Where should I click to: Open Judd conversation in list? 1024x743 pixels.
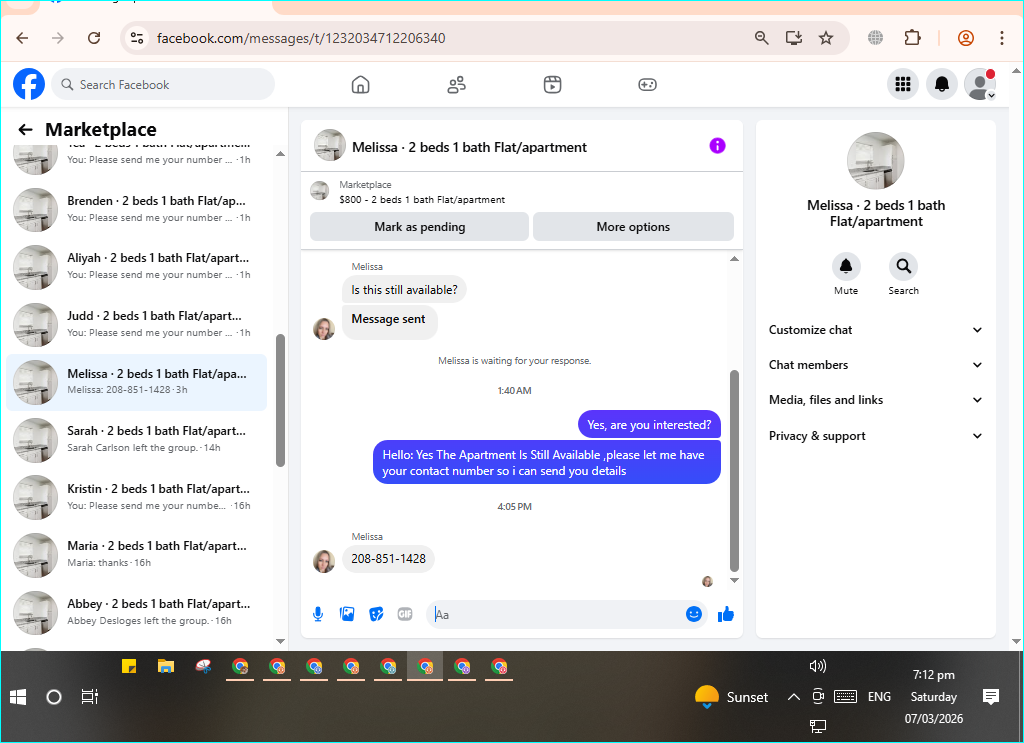click(x=137, y=324)
